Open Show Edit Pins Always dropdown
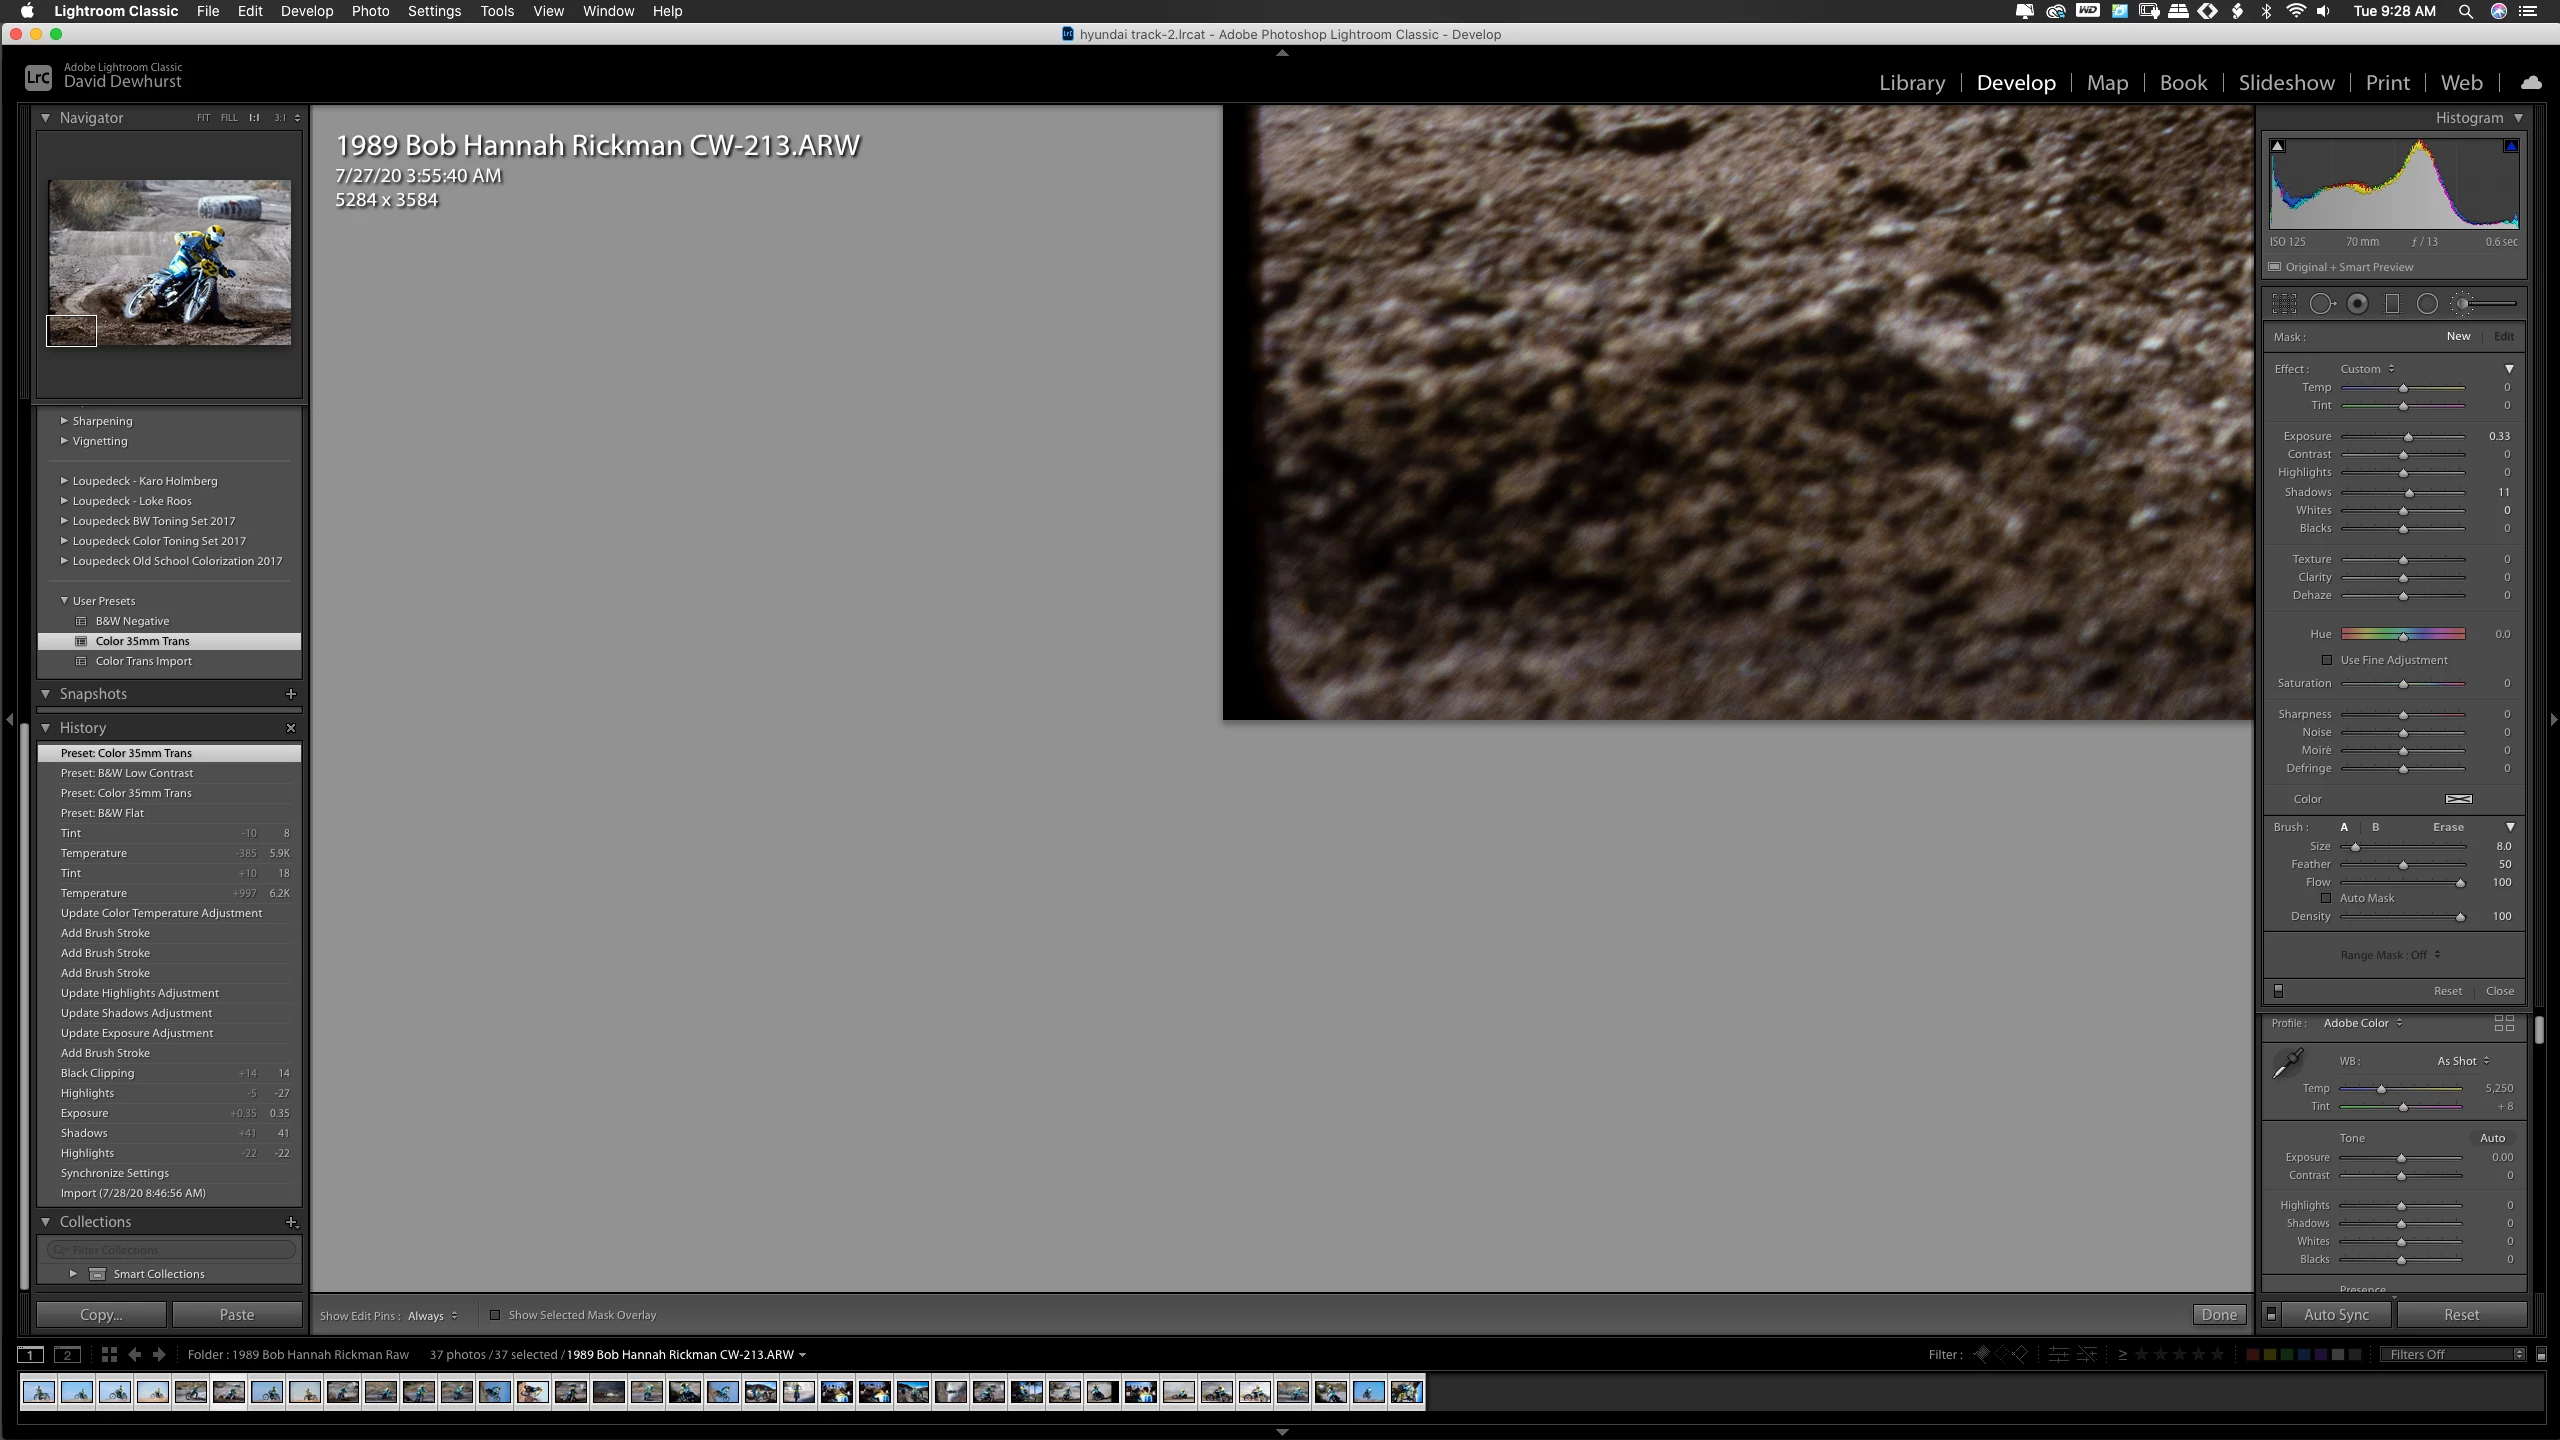Screen dimensions: 2560x1440 click(432, 1316)
